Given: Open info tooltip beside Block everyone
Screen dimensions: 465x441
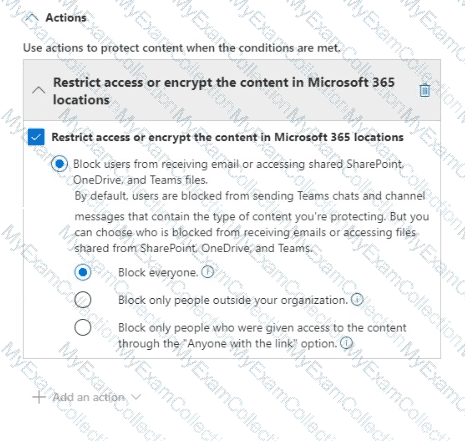Looking at the screenshot, I should pos(208,272).
